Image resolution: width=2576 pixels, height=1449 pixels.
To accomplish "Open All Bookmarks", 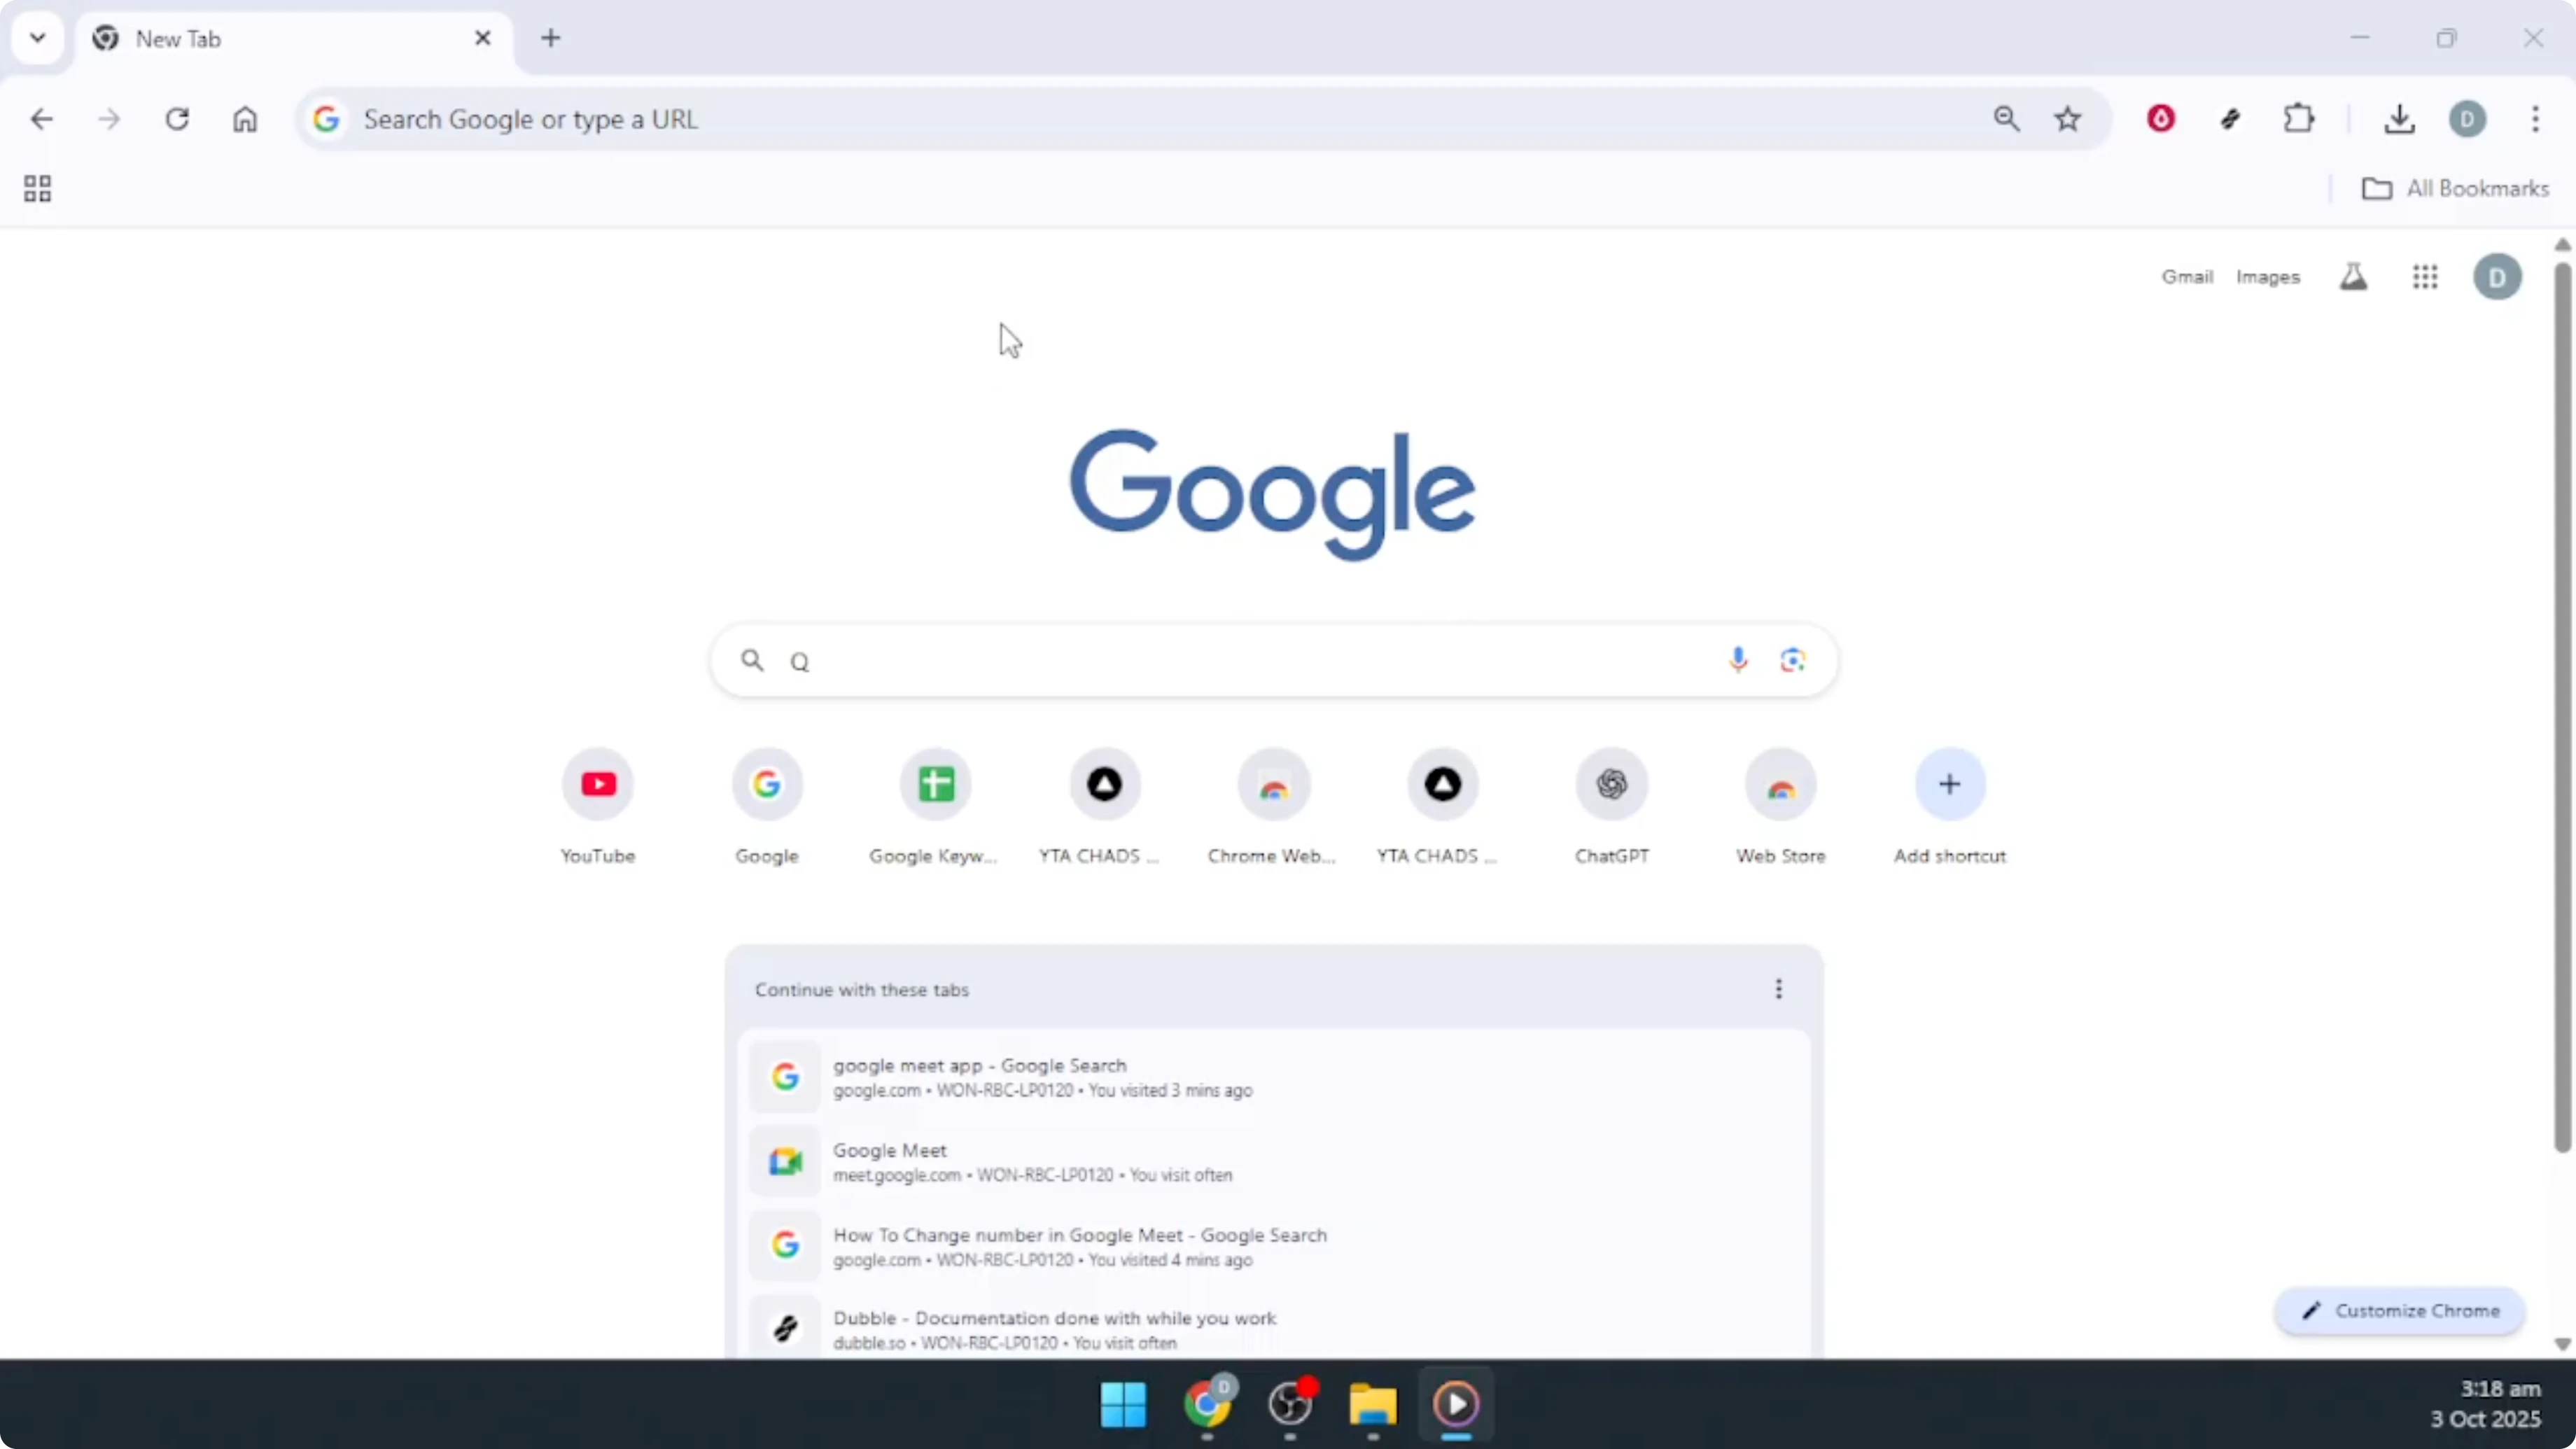I will click(2455, 188).
